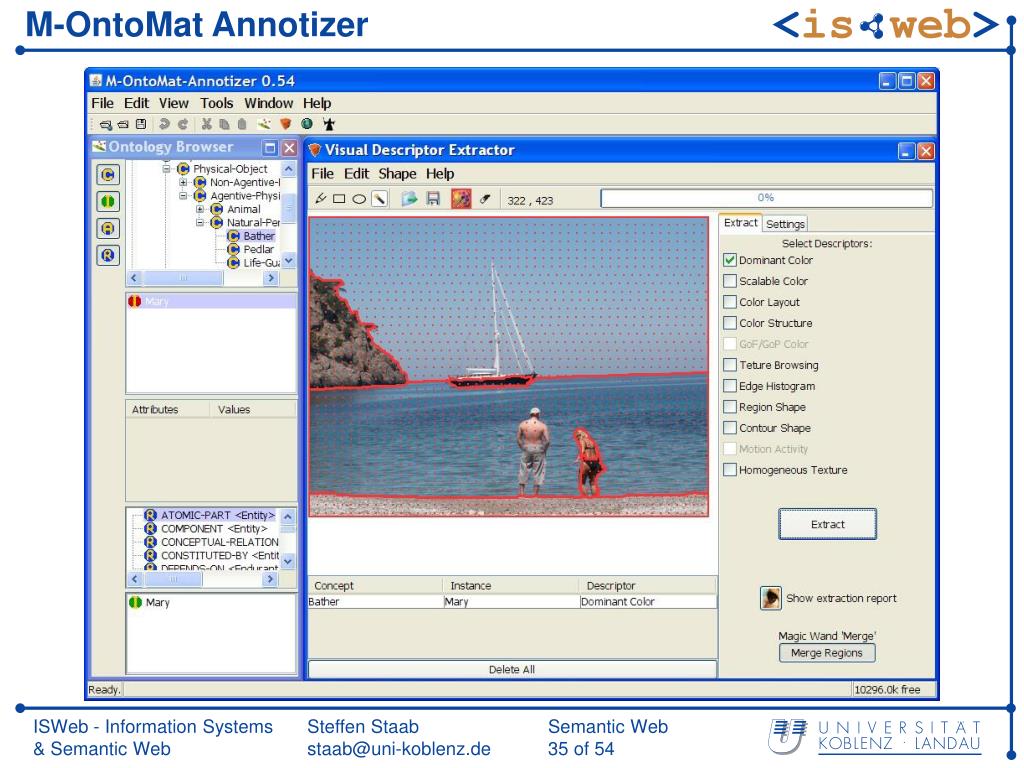Click the Delete All button
The height and width of the screenshot is (768, 1024).
pyautogui.click(x=512, y=669)
